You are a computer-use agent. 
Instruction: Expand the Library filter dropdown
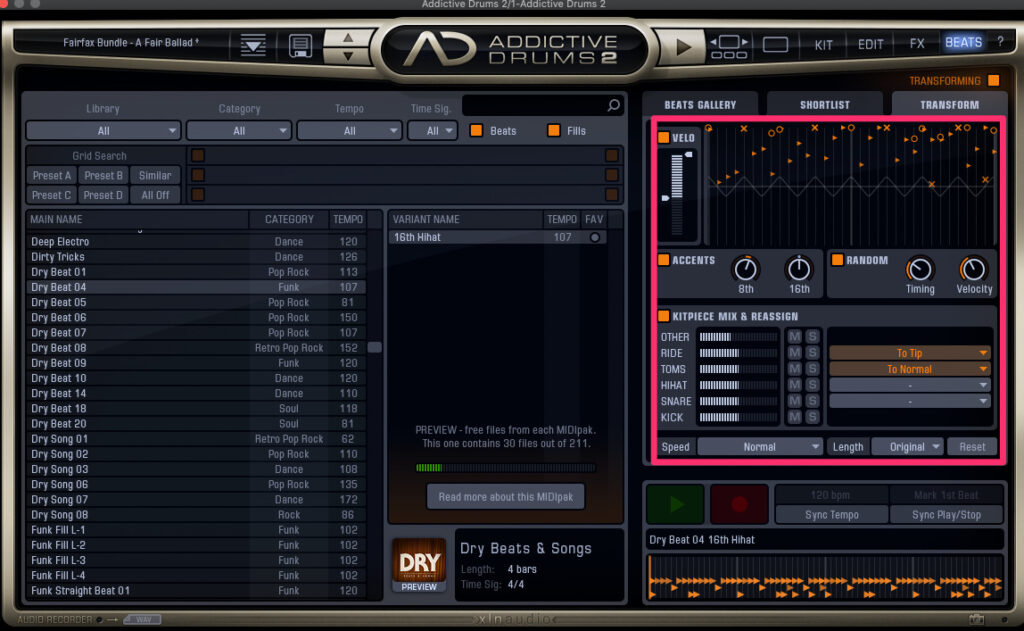[103, 131]
